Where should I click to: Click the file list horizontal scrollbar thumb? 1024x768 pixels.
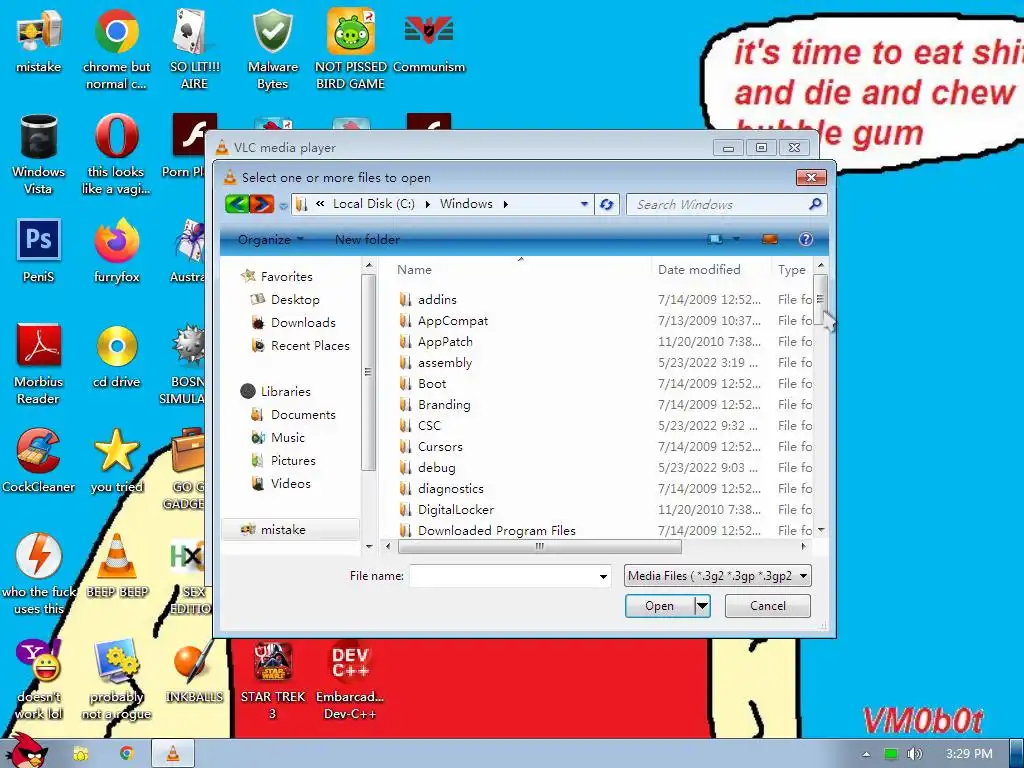(539, 547)
